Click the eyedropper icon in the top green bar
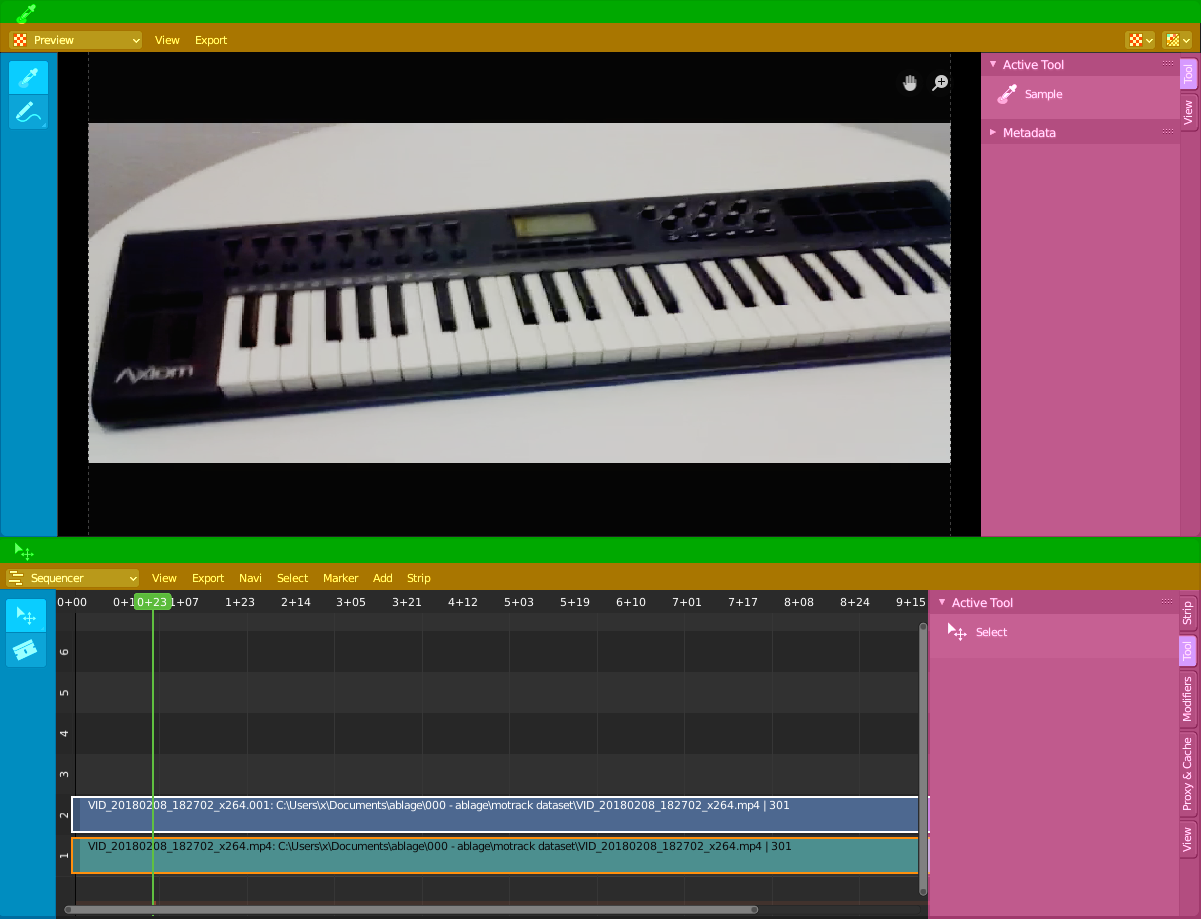 point(26,12)
